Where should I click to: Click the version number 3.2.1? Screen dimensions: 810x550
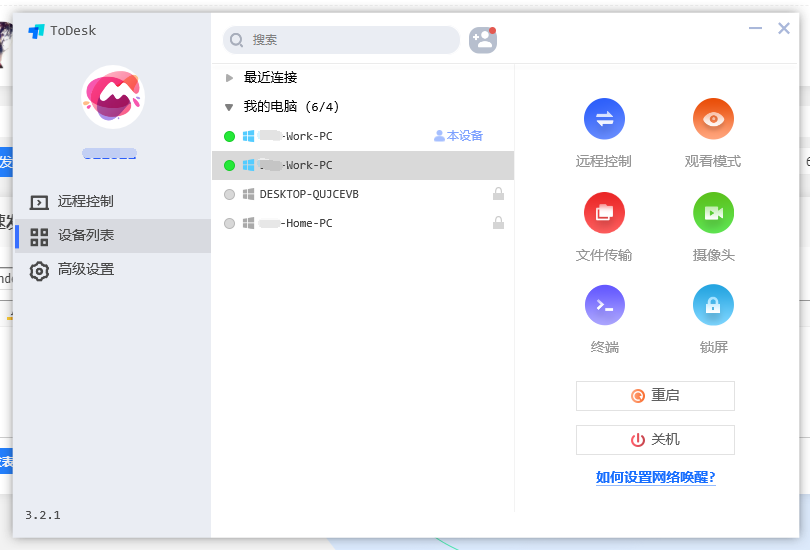click(x=43, y=515)
